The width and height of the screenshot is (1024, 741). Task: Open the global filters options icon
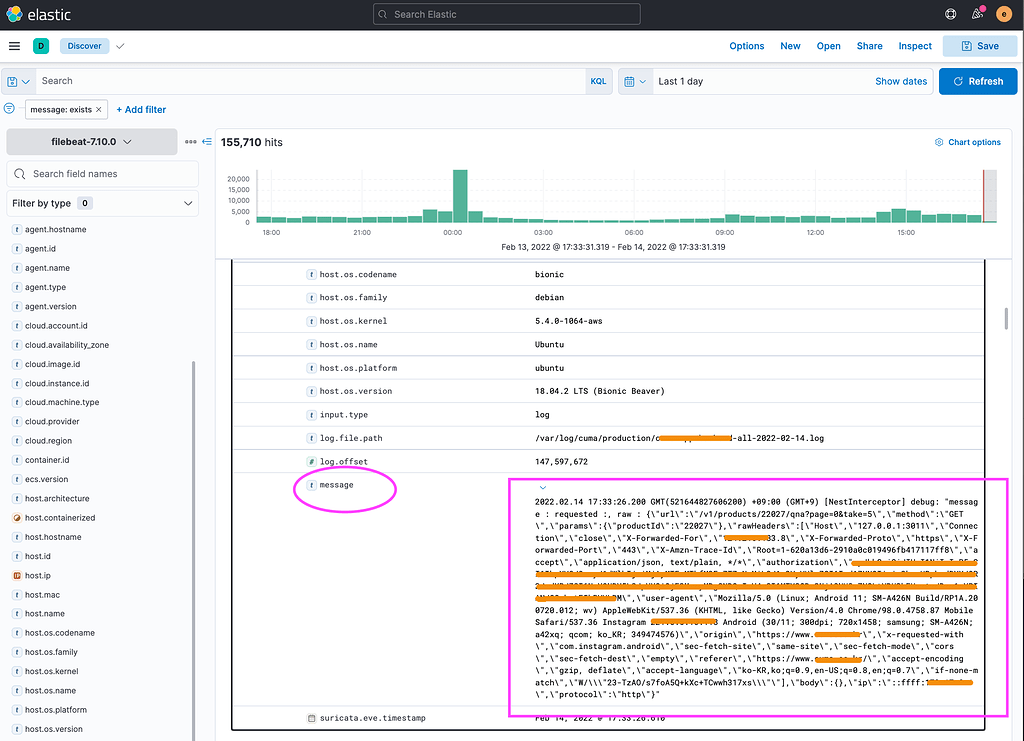point(9,109)
